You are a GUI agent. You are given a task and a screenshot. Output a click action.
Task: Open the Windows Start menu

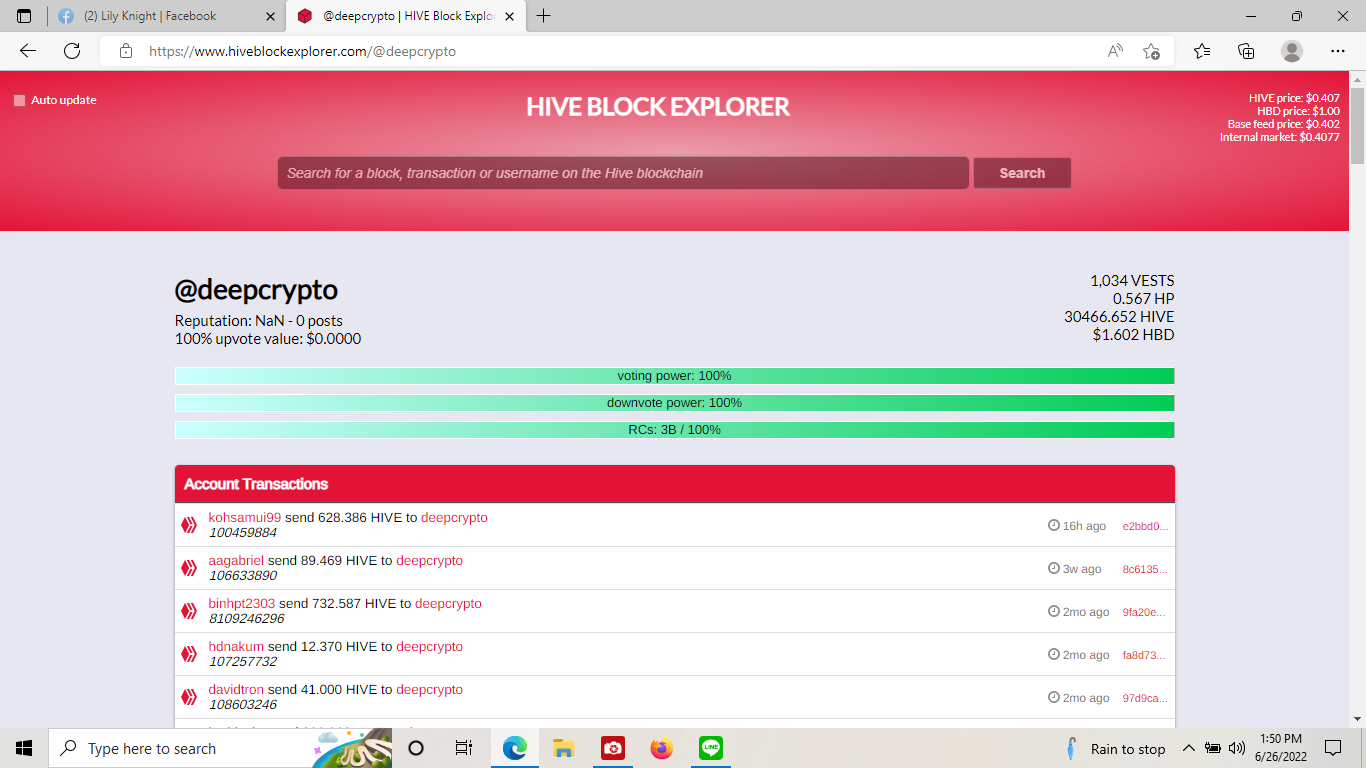pyautogui.click(x=24, y=748)
